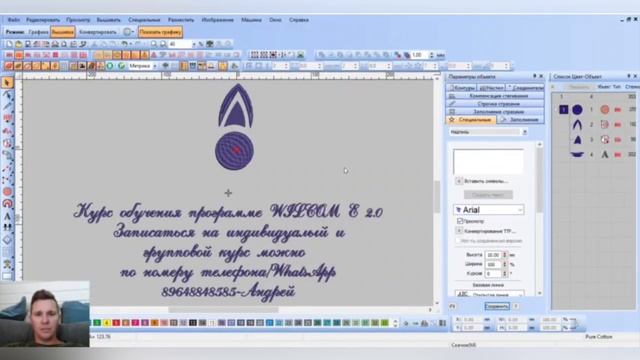Screen dimensions: 640x360
Task: Choose green color 1 in the palette
Action: 97,323
